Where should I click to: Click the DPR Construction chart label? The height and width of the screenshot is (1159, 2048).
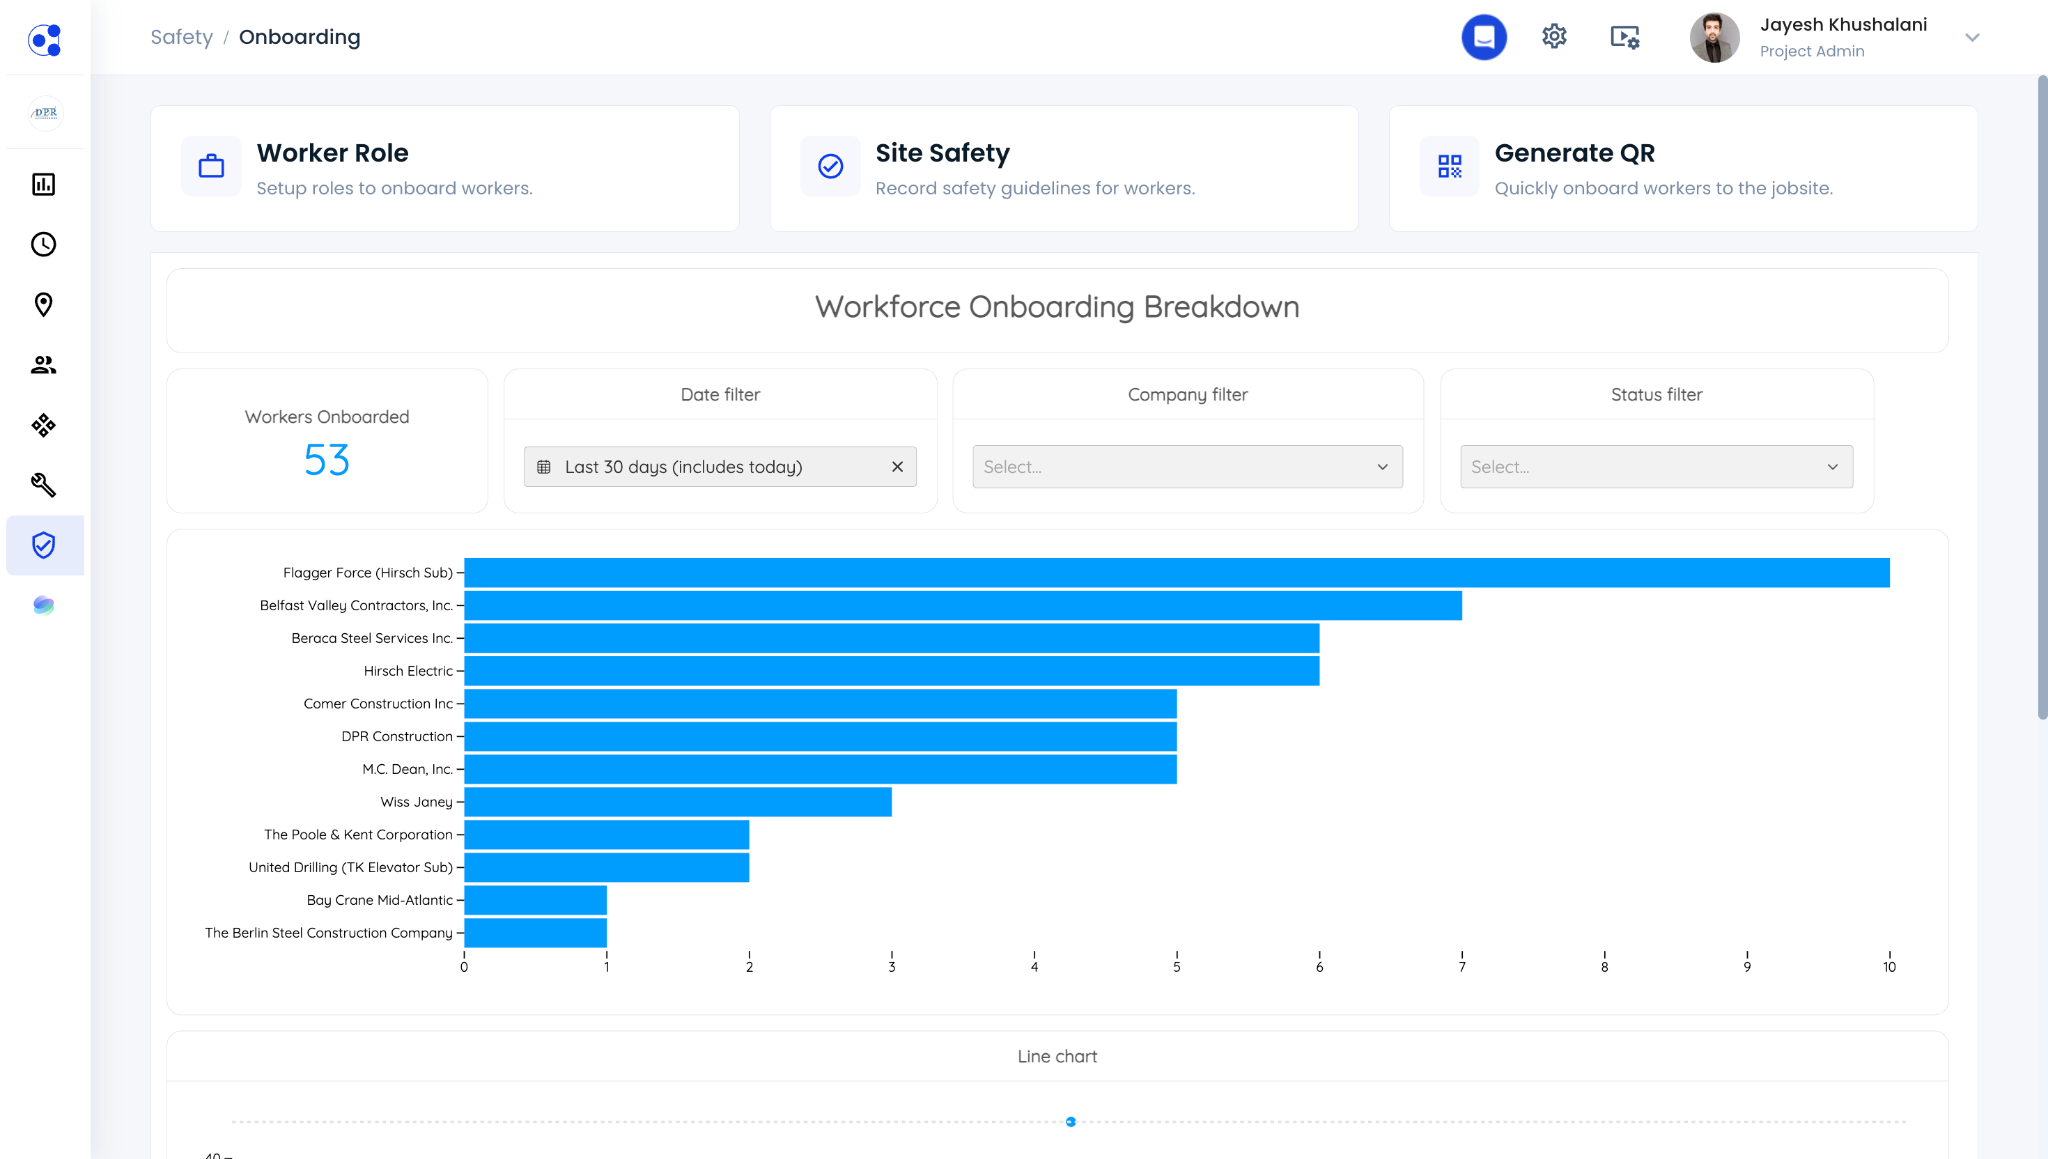[x=397, y=736]
